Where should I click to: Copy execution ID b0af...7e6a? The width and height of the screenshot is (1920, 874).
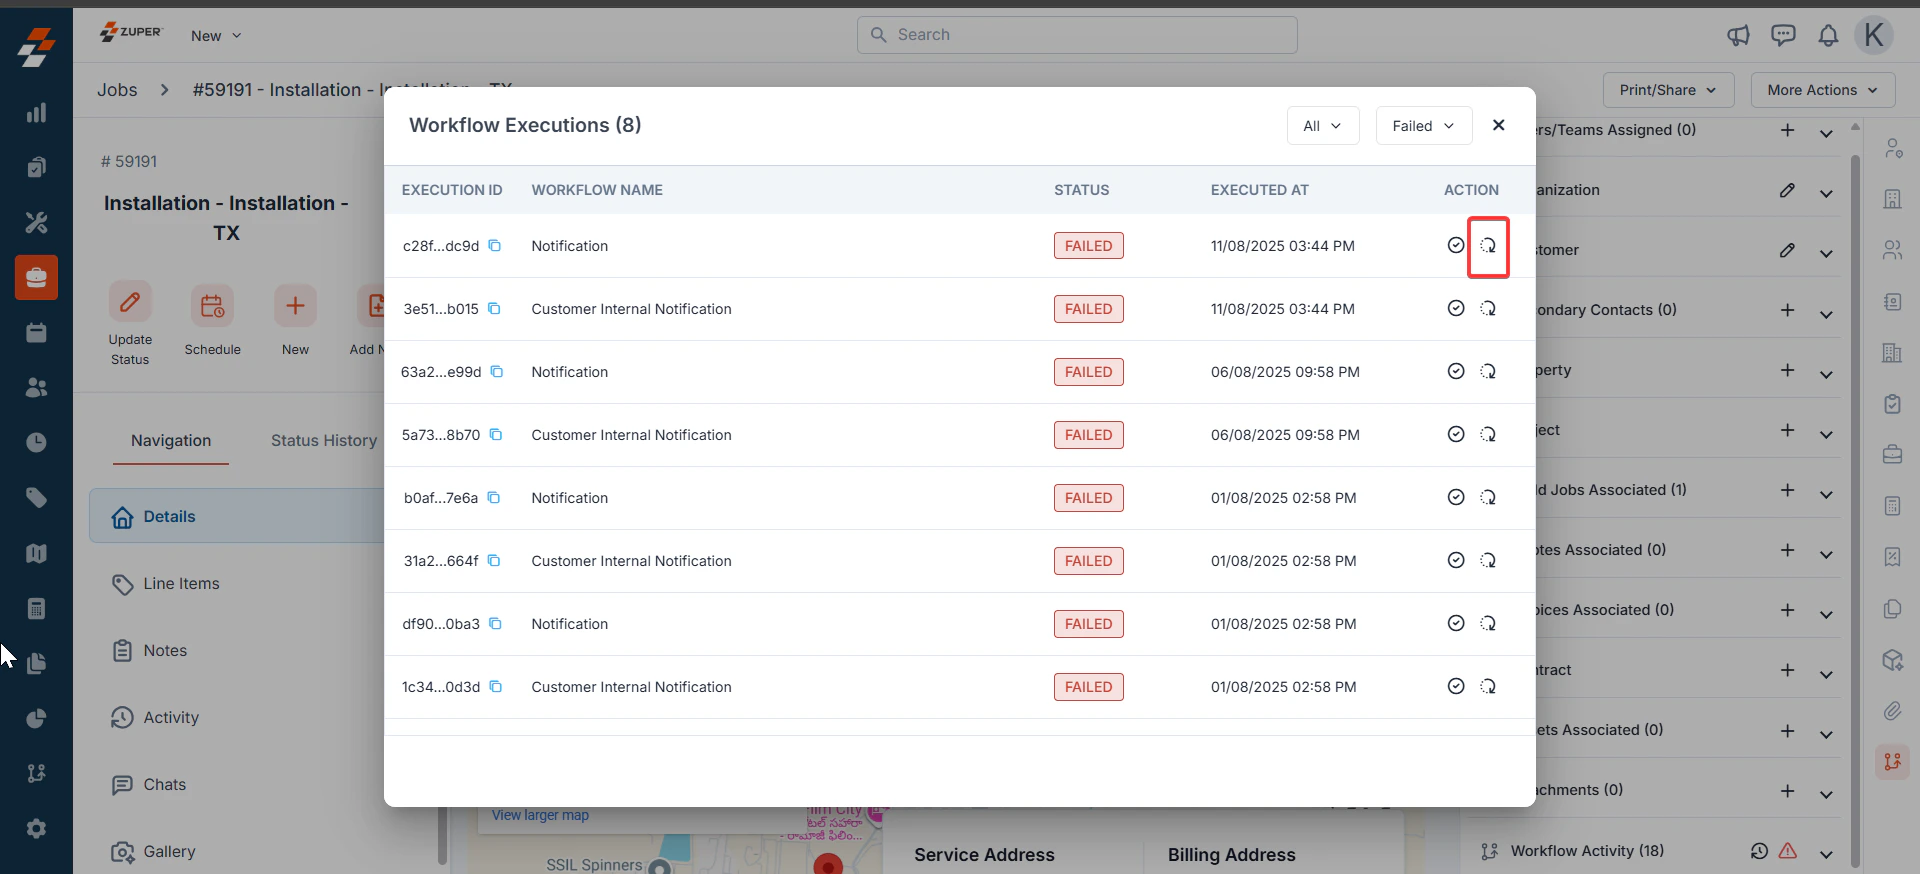(493, 498)
